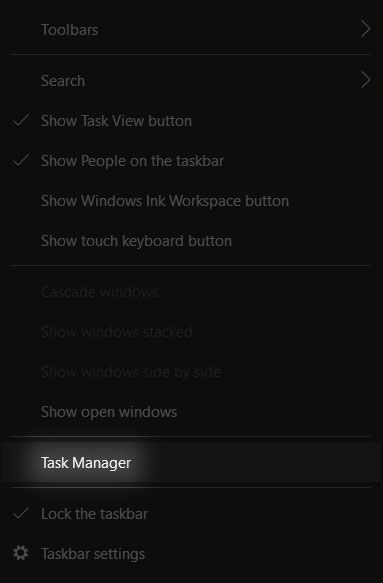Viewport: 383px width, 583px height.
Task: Enable Show touch keyboard button
Action: (x=192, y=241)
